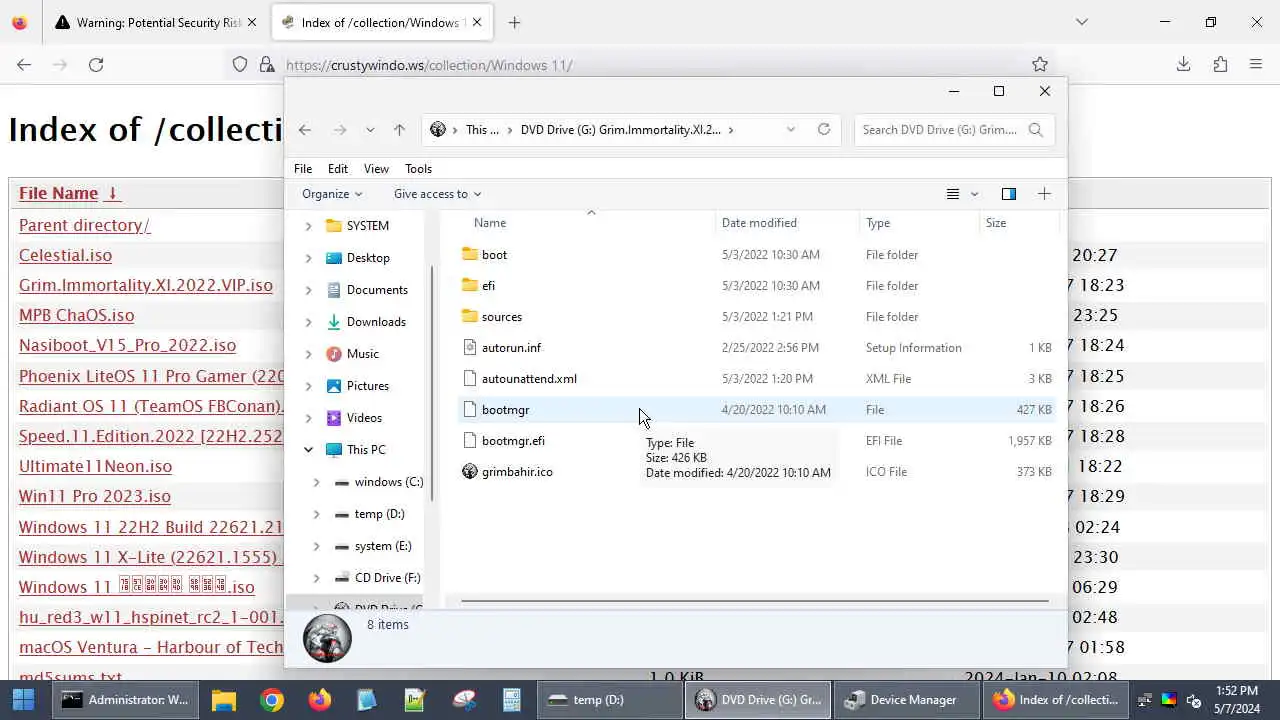Toggle the preview pane button
1280x720 pixels.
(x=1008, y=194)
